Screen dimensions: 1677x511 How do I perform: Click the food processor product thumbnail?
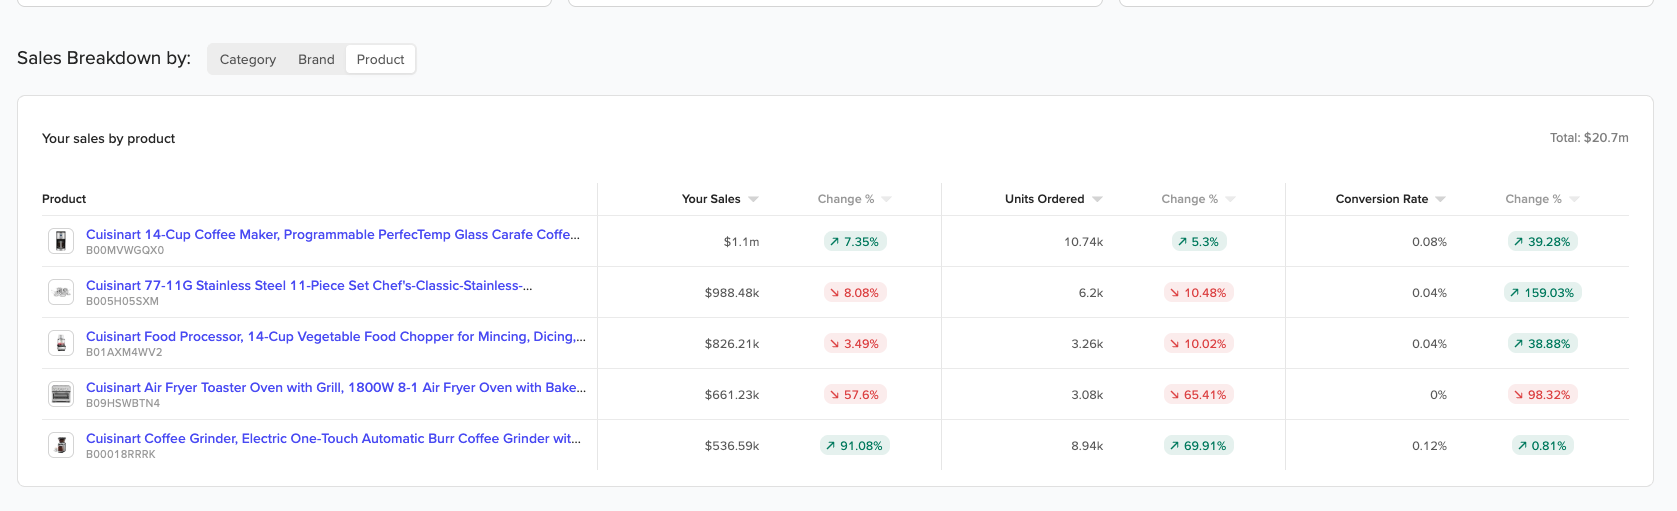click(x=61, y=343)
